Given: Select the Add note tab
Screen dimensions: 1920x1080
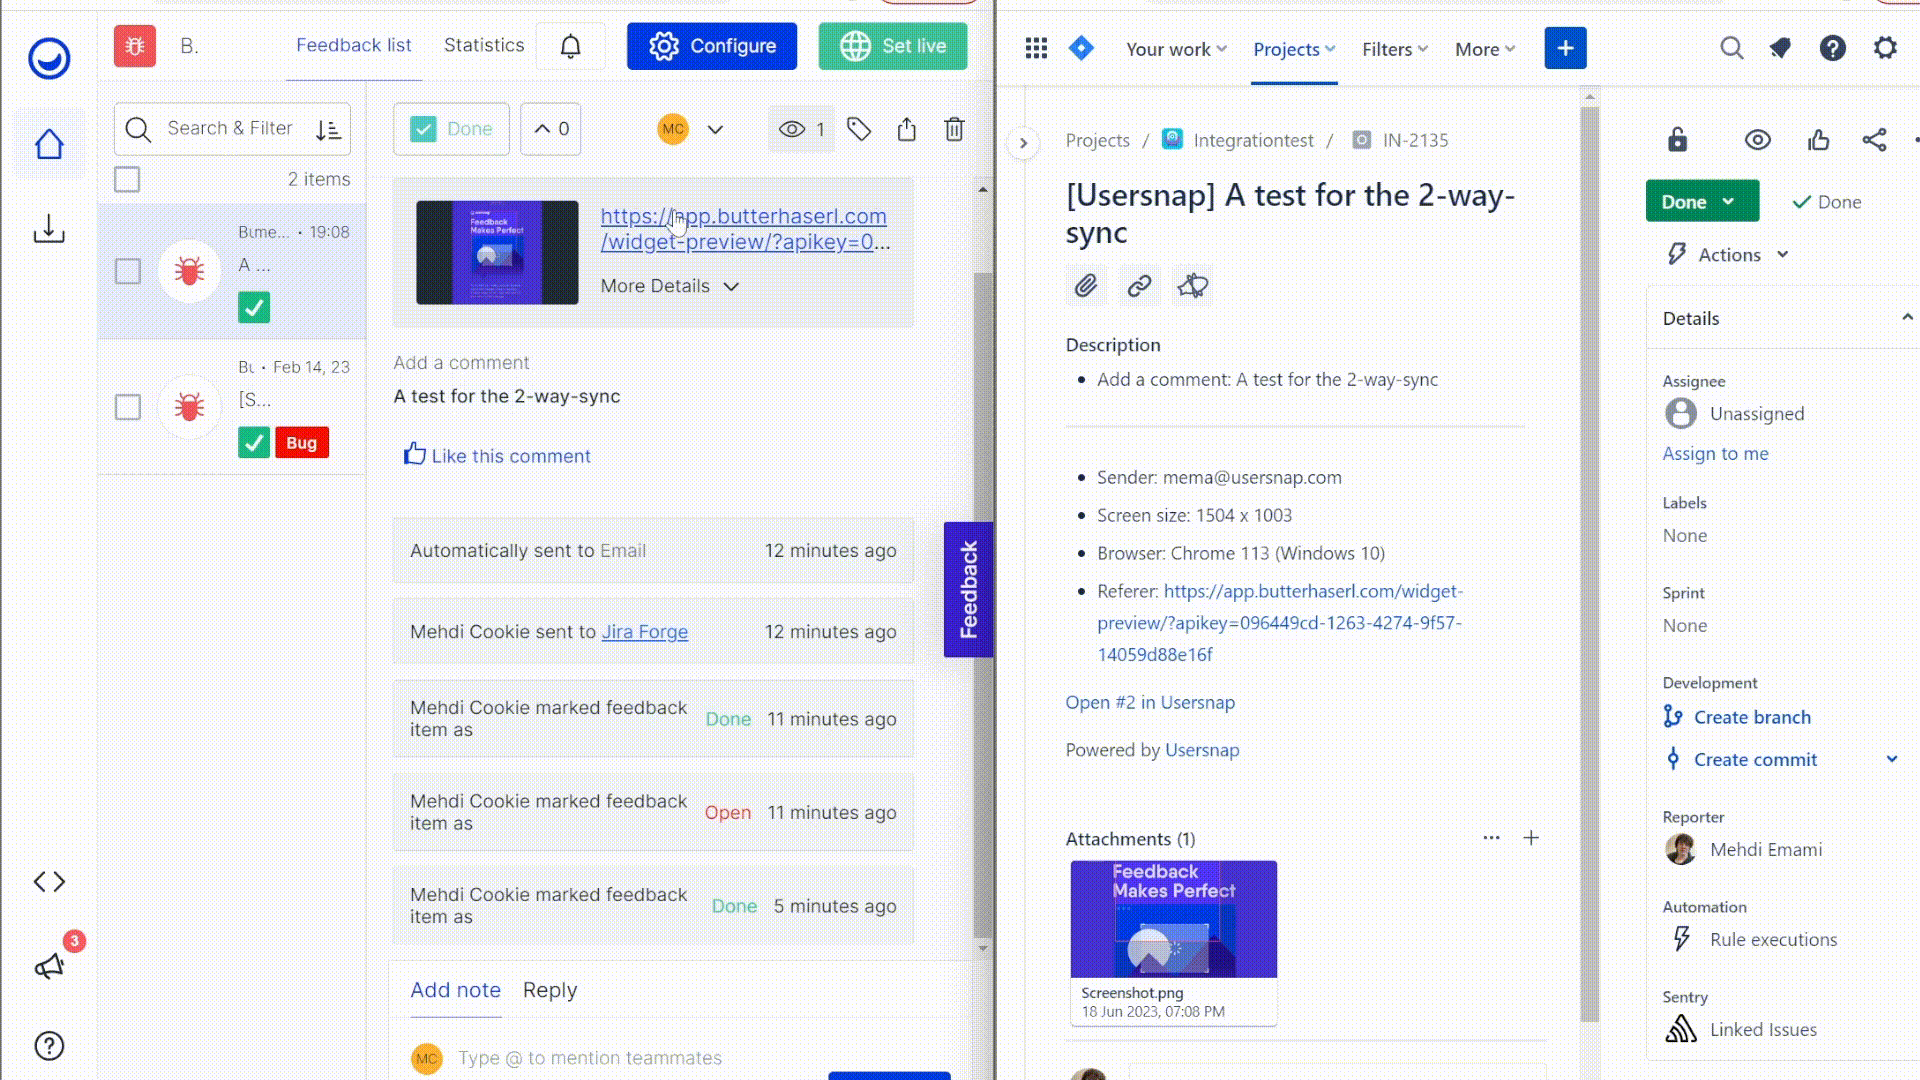Looking at the screenshot, I should click(455, 990).
